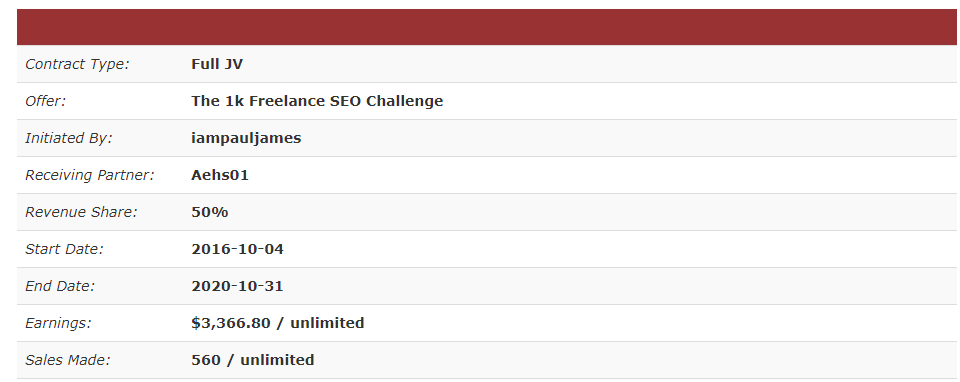Viewport: 960px width, 382px height.
Task: Click the Sales Made label
Action: coord(68,360)
